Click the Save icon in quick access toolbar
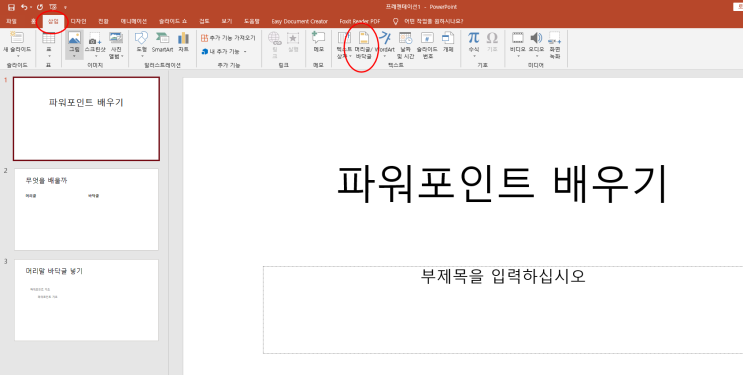Image resolution: width=743 pixels, height=375 pixels. pyautogui.click(x=11, y=7)
